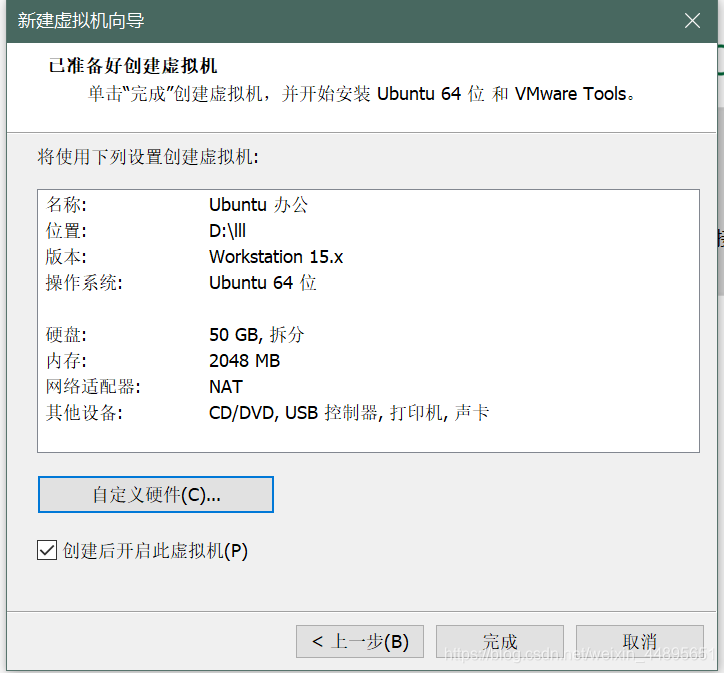The width and height of the screenshot is (724, 673).
Task: Select the hard disk value 50 GB, 拆分
Action: click(257, 335)
